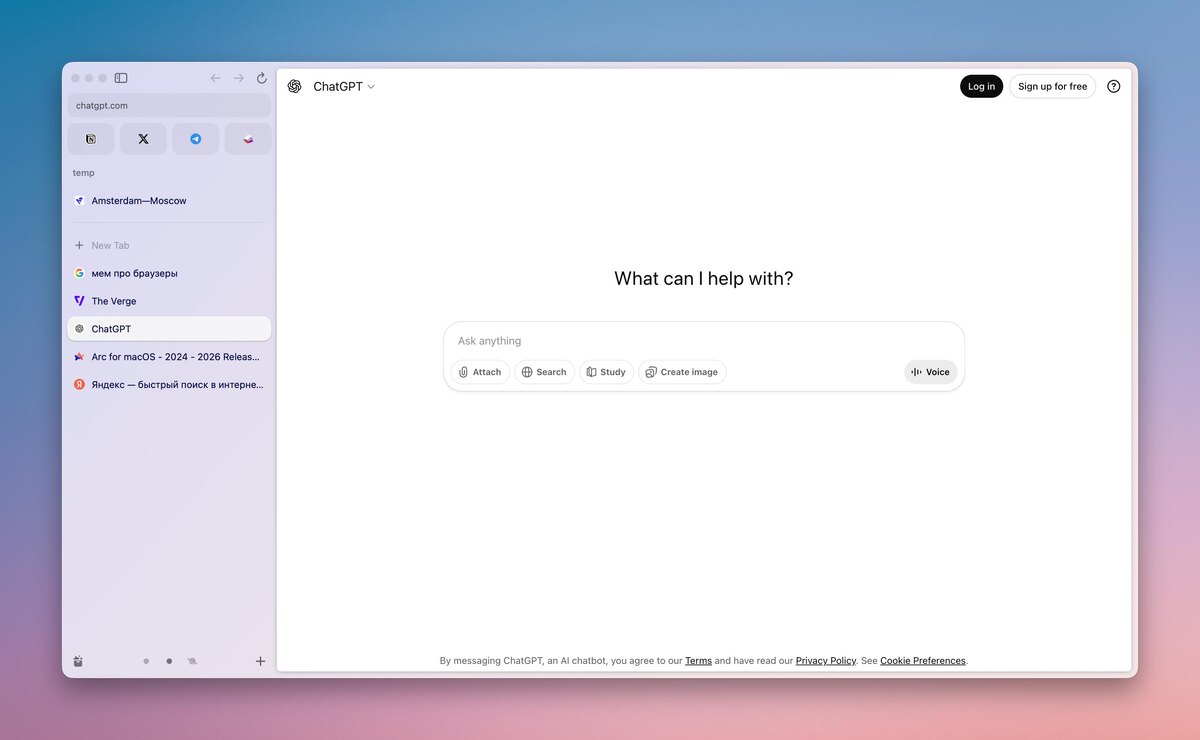Open the Terms link
This screenshot has height=740, width=1200.
pyautogui.click(x=698, y=661)
